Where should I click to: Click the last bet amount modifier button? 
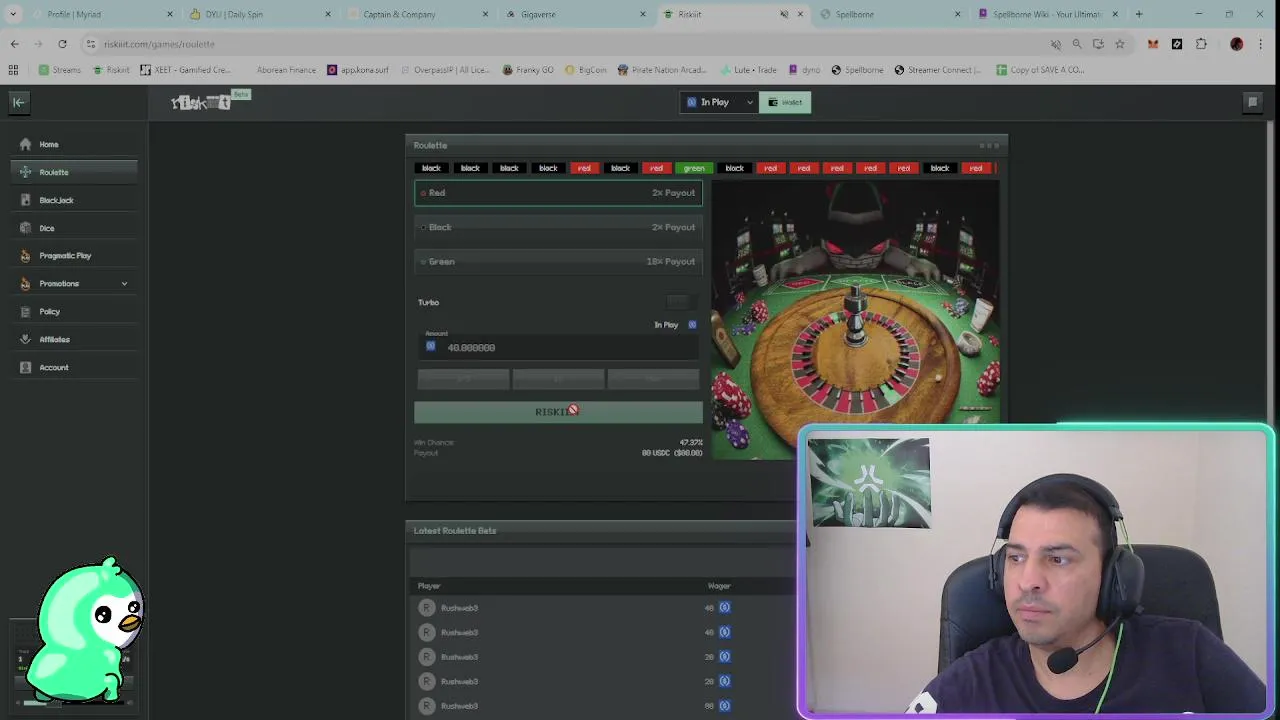pyautogui.click(x=653, y=379)
